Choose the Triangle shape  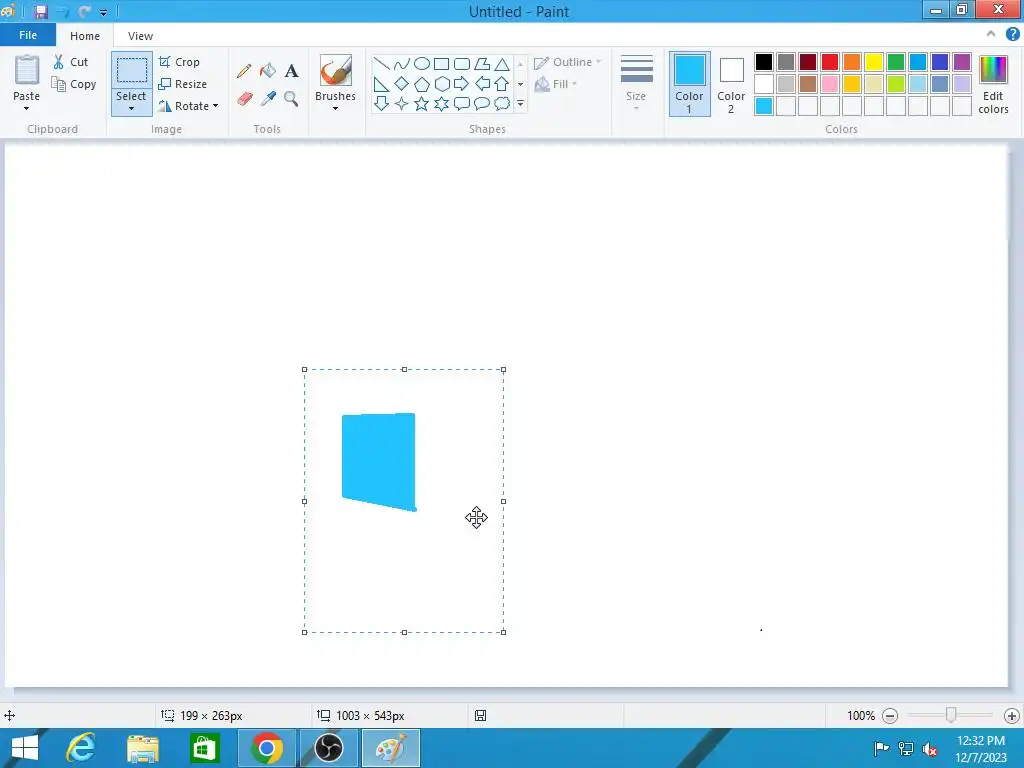[502, 64]
